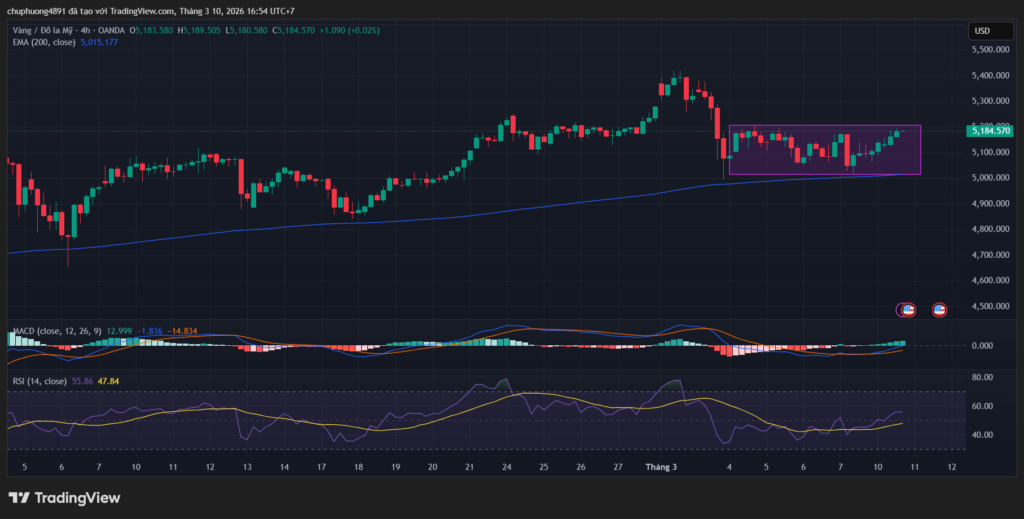Click the TradingView wordmark text at bottom
Screen dimensions: 1024x519
(x=77, y=498)
